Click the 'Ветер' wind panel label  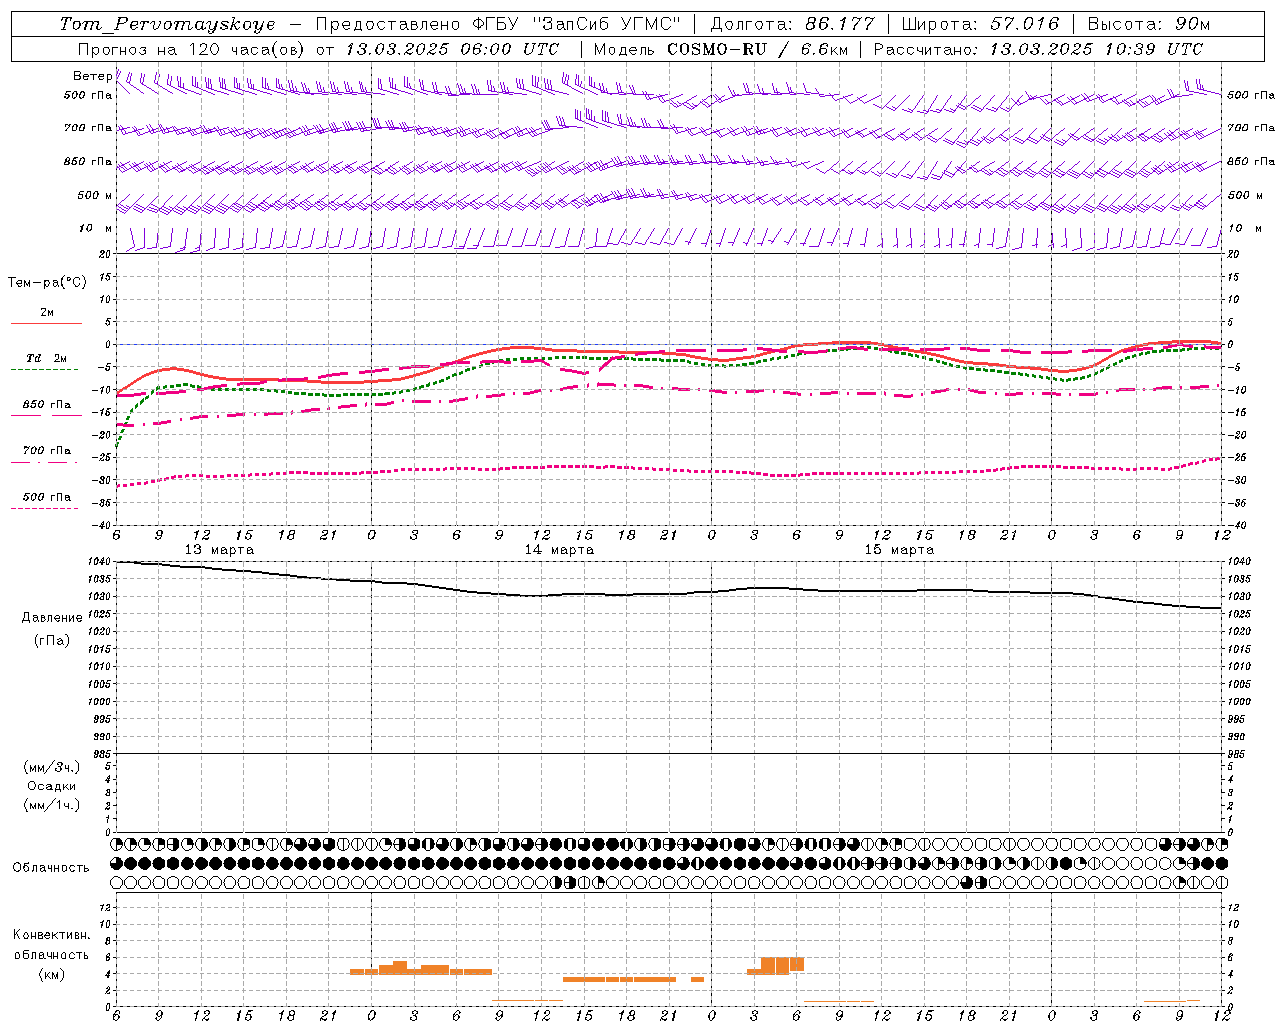click(x=92, y=76)
